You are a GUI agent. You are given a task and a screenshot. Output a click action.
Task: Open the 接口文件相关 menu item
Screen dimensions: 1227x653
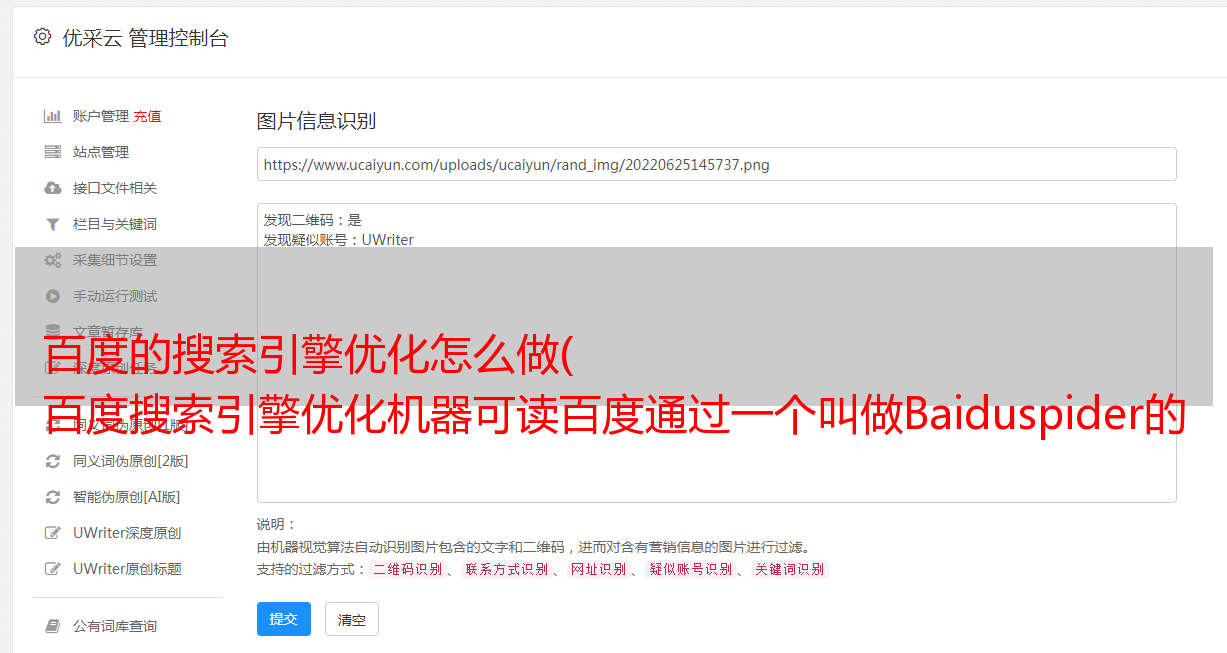115,188
